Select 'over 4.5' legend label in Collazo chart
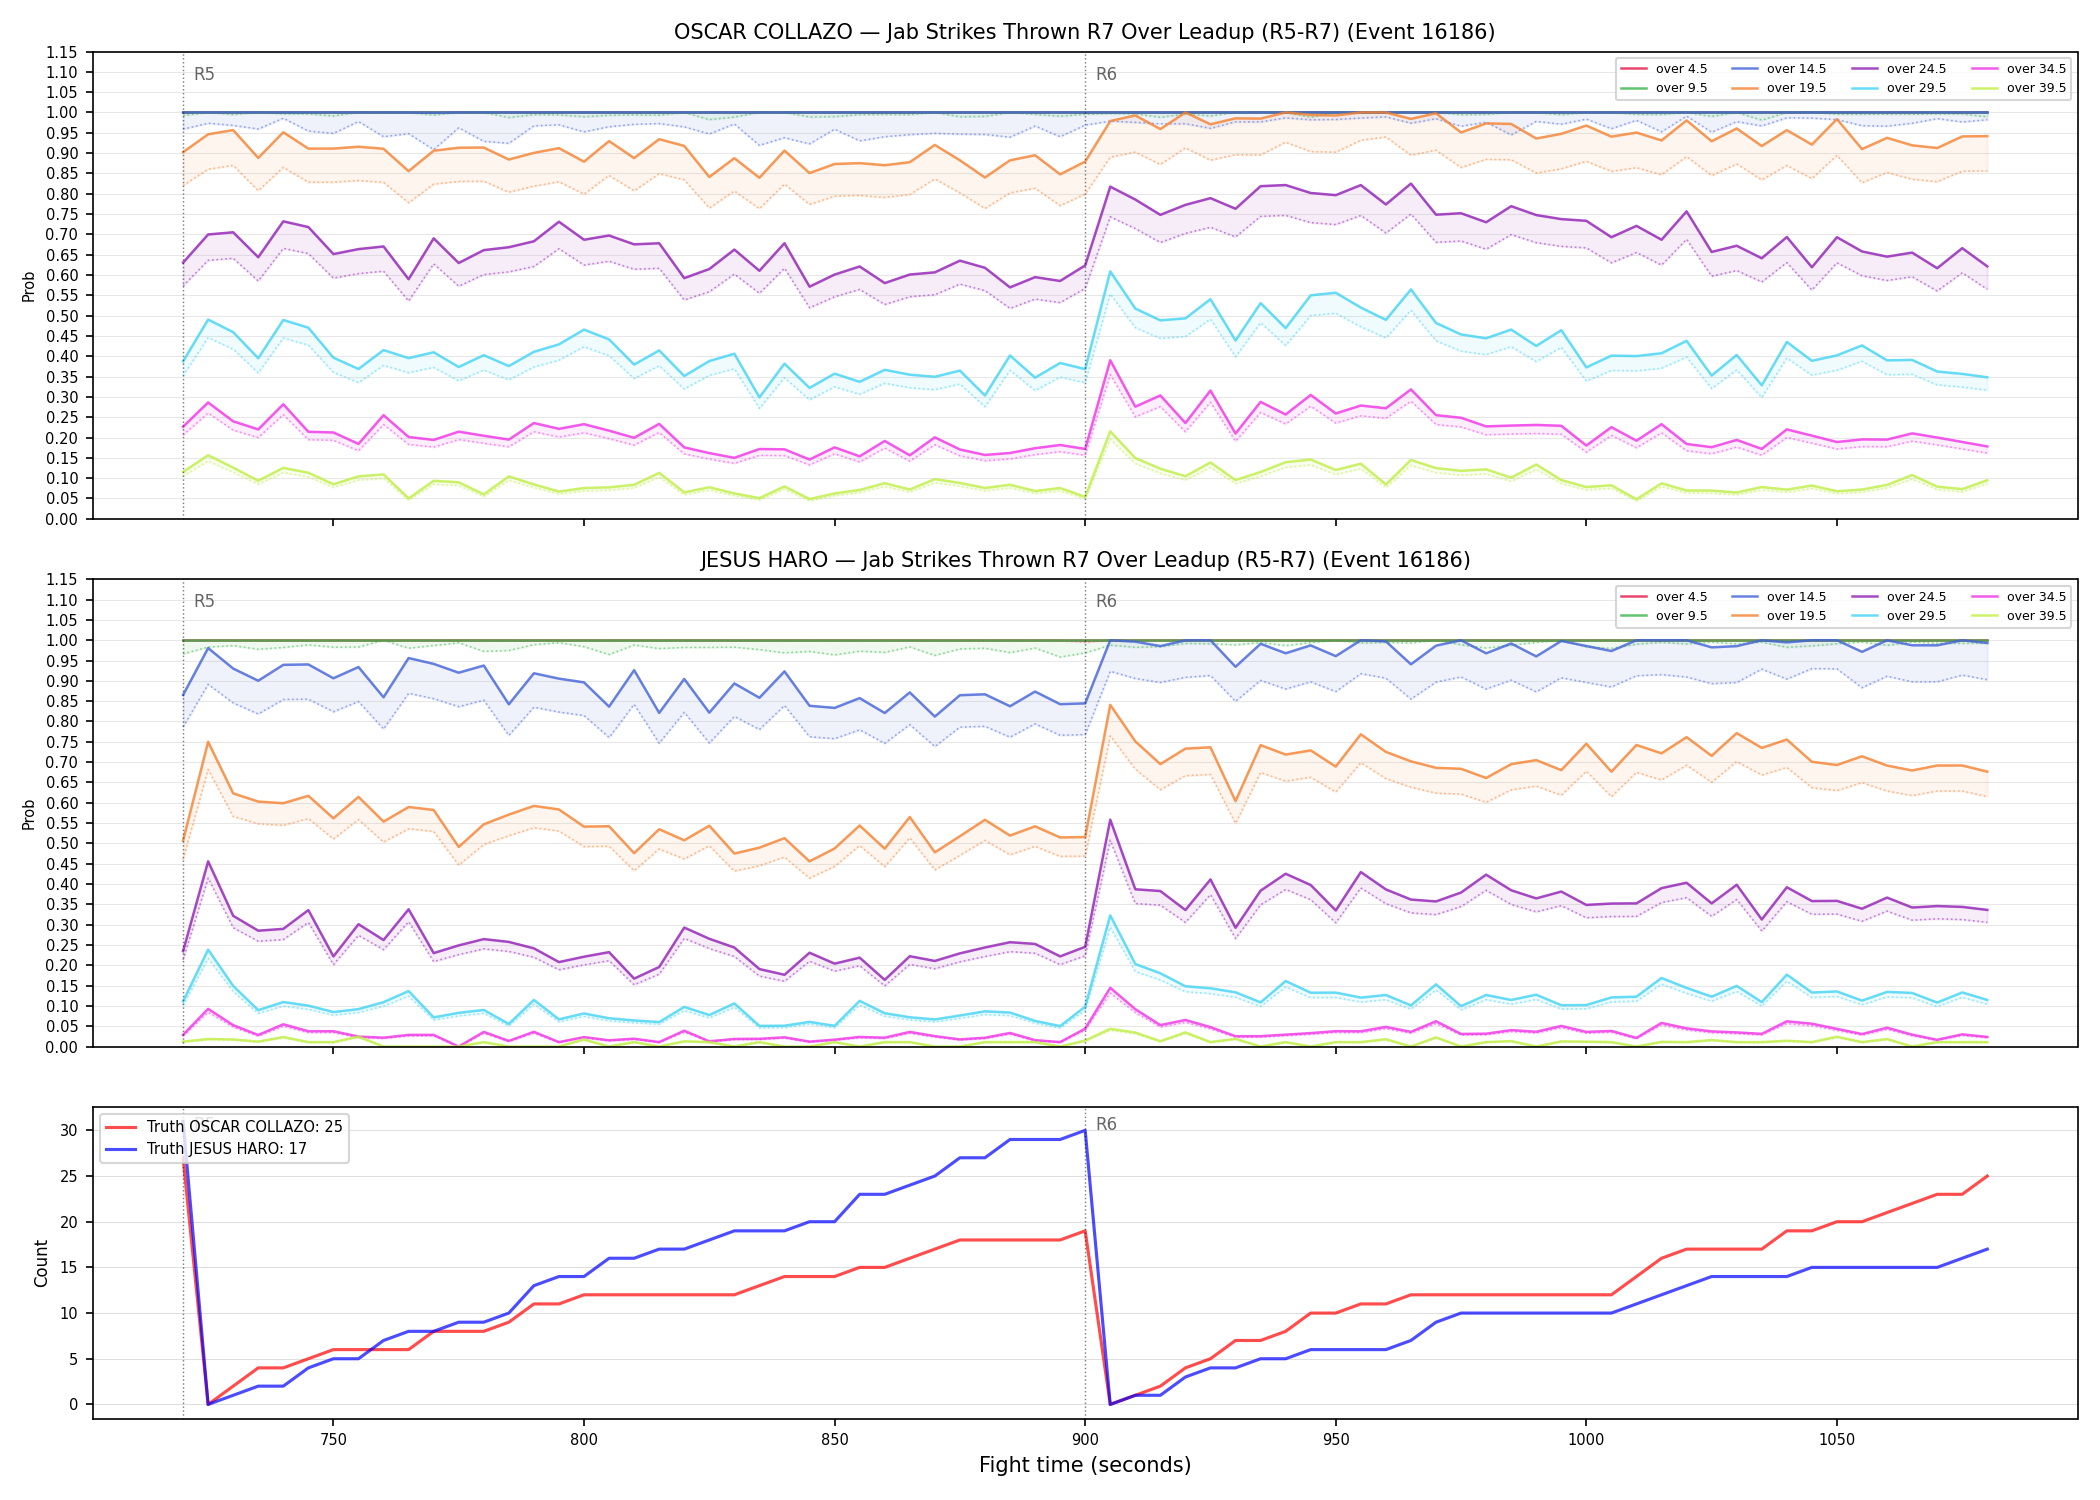 (1681, 69)
